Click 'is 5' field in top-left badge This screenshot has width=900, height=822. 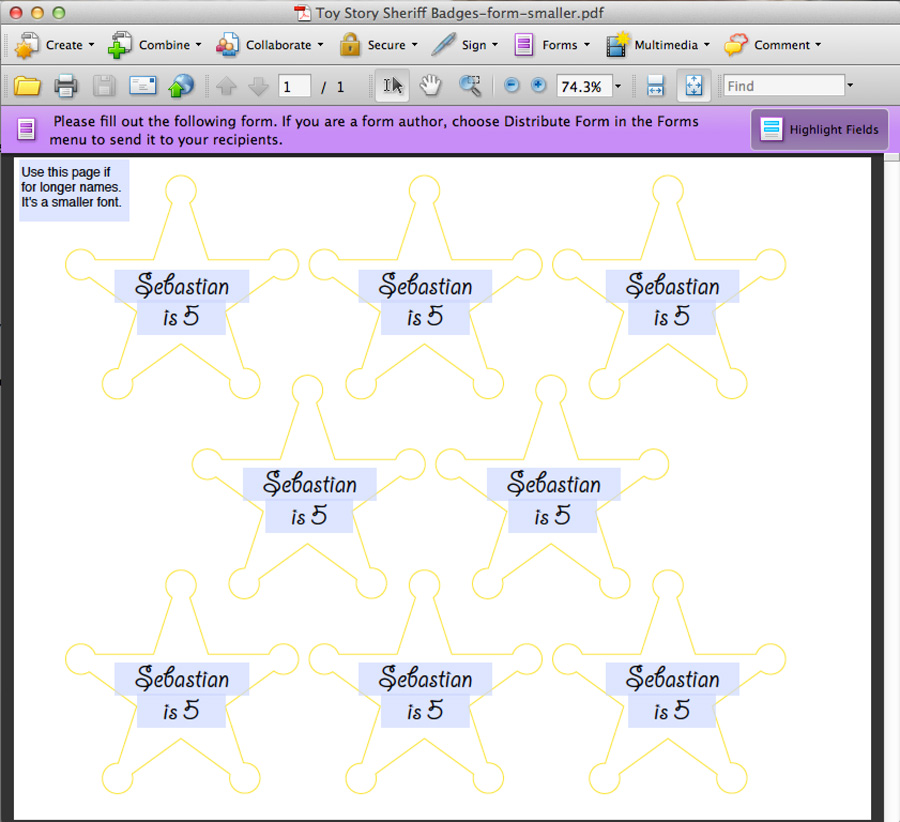click(x=181, y=318)
